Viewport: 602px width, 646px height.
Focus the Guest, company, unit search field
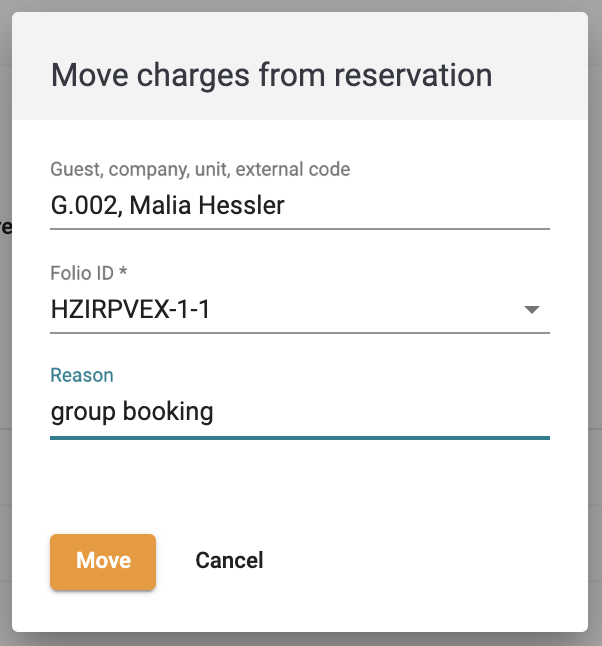pyautogui.click(x=300, y=206)
